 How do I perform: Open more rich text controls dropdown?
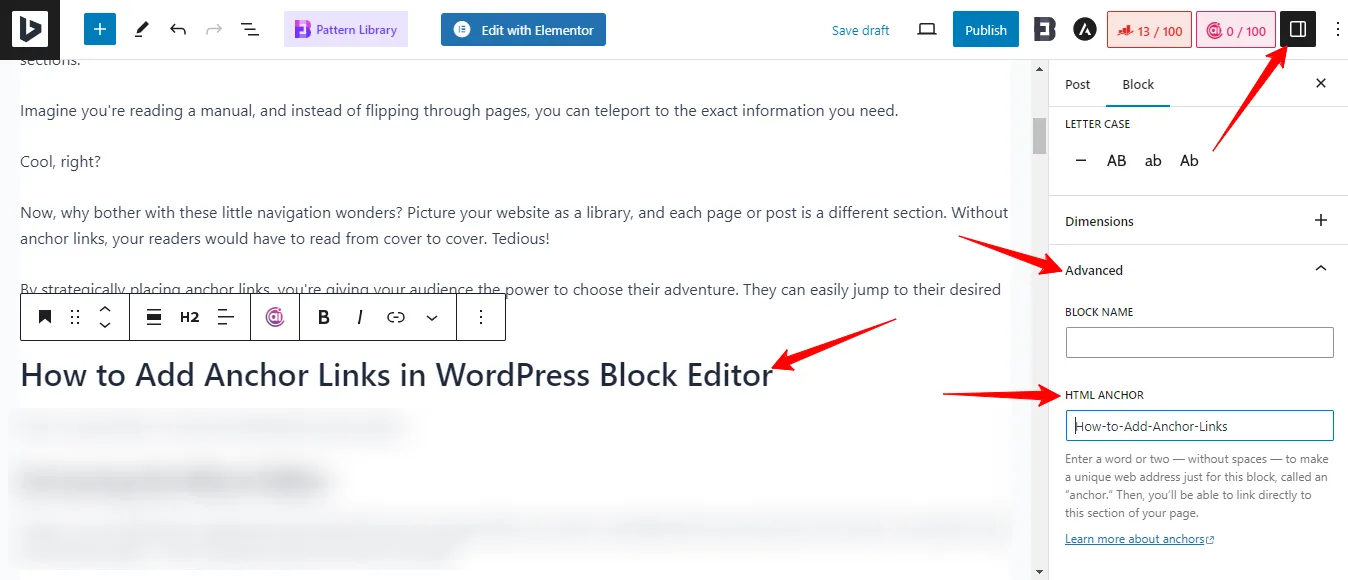tap(432, 317)
